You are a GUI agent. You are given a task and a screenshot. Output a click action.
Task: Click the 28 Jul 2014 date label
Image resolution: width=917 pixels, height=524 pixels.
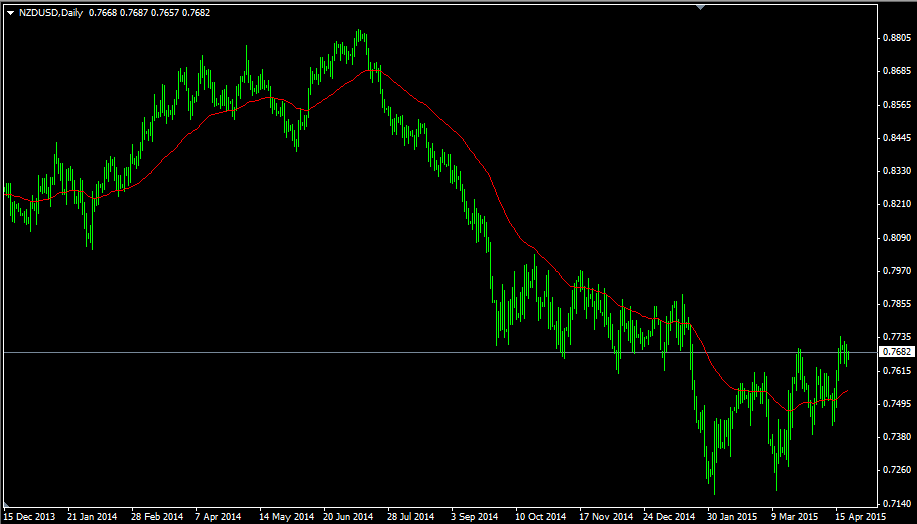pos(411,517)
